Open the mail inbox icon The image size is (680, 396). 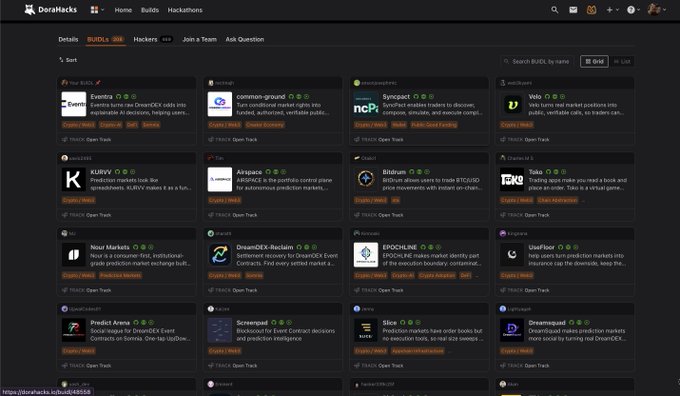573,10
